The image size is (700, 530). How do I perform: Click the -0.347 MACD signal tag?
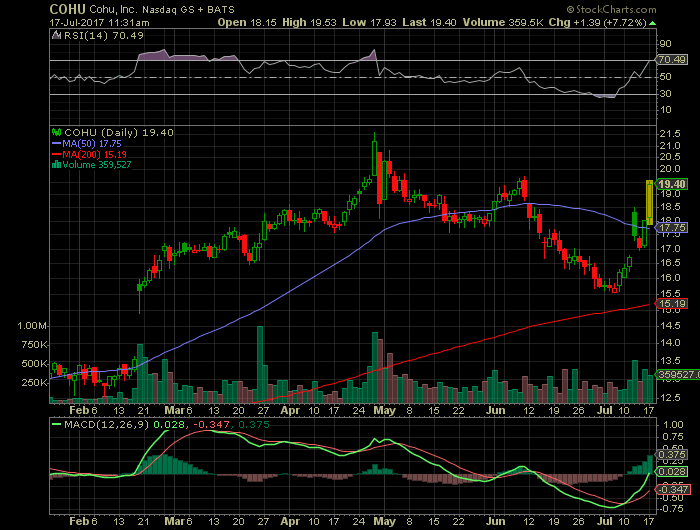(x=672, y=490)
